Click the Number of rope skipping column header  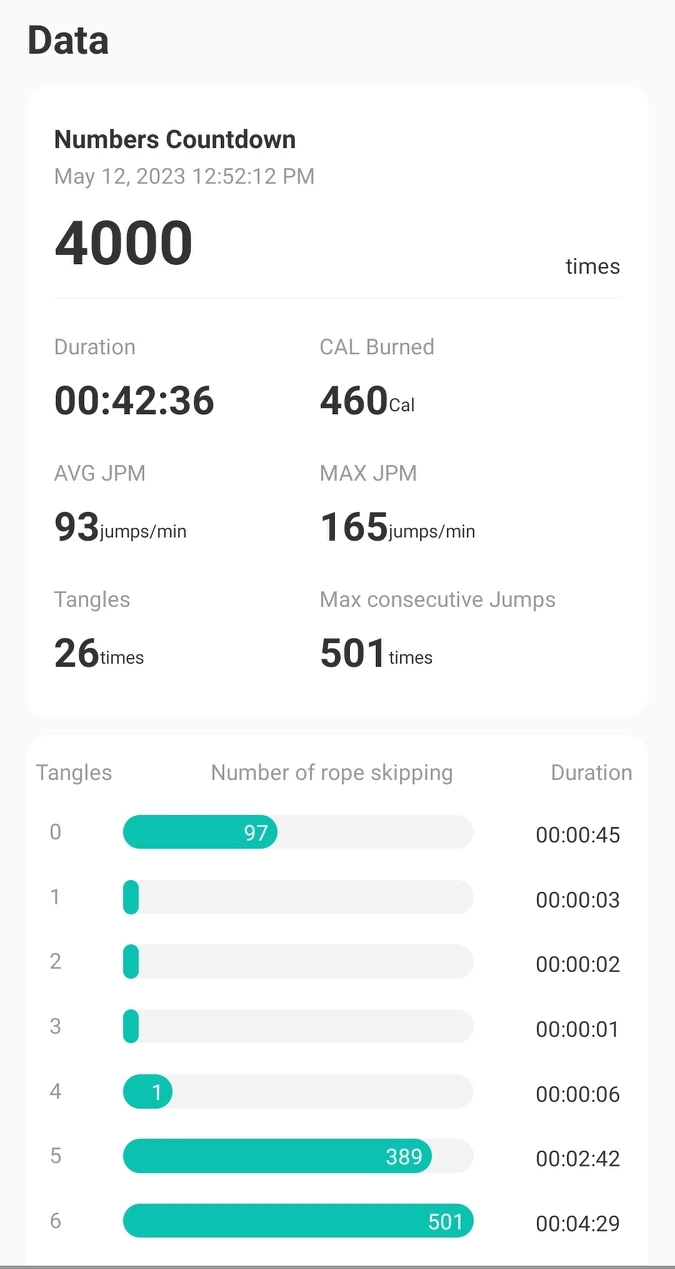(x=332, y=773)
